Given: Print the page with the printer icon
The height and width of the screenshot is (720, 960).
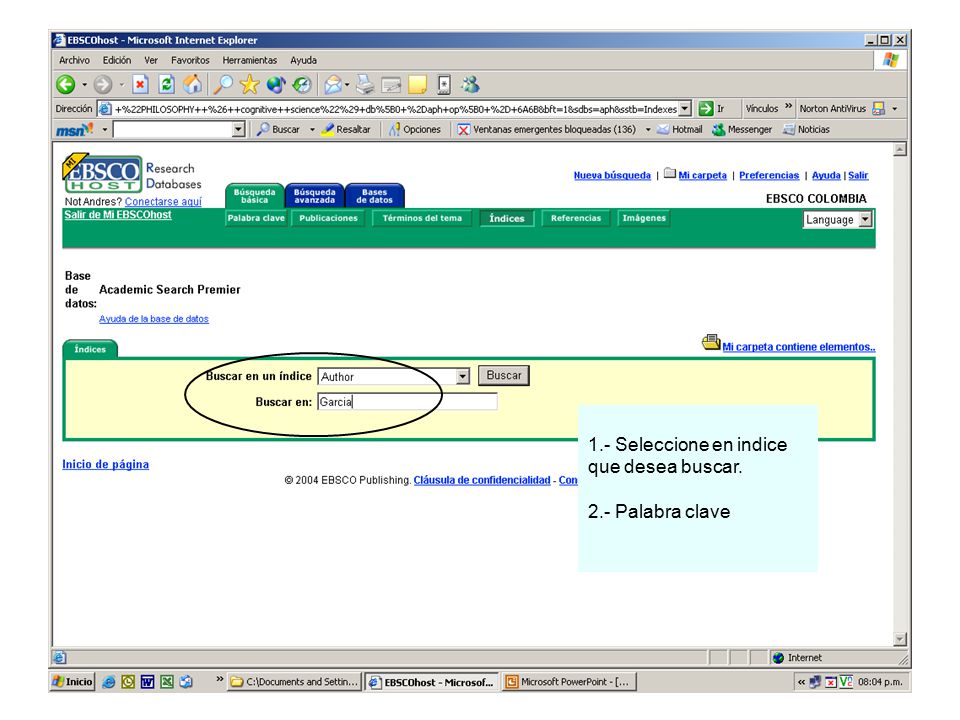Looking at the screenshot, I should coord(366,84).
